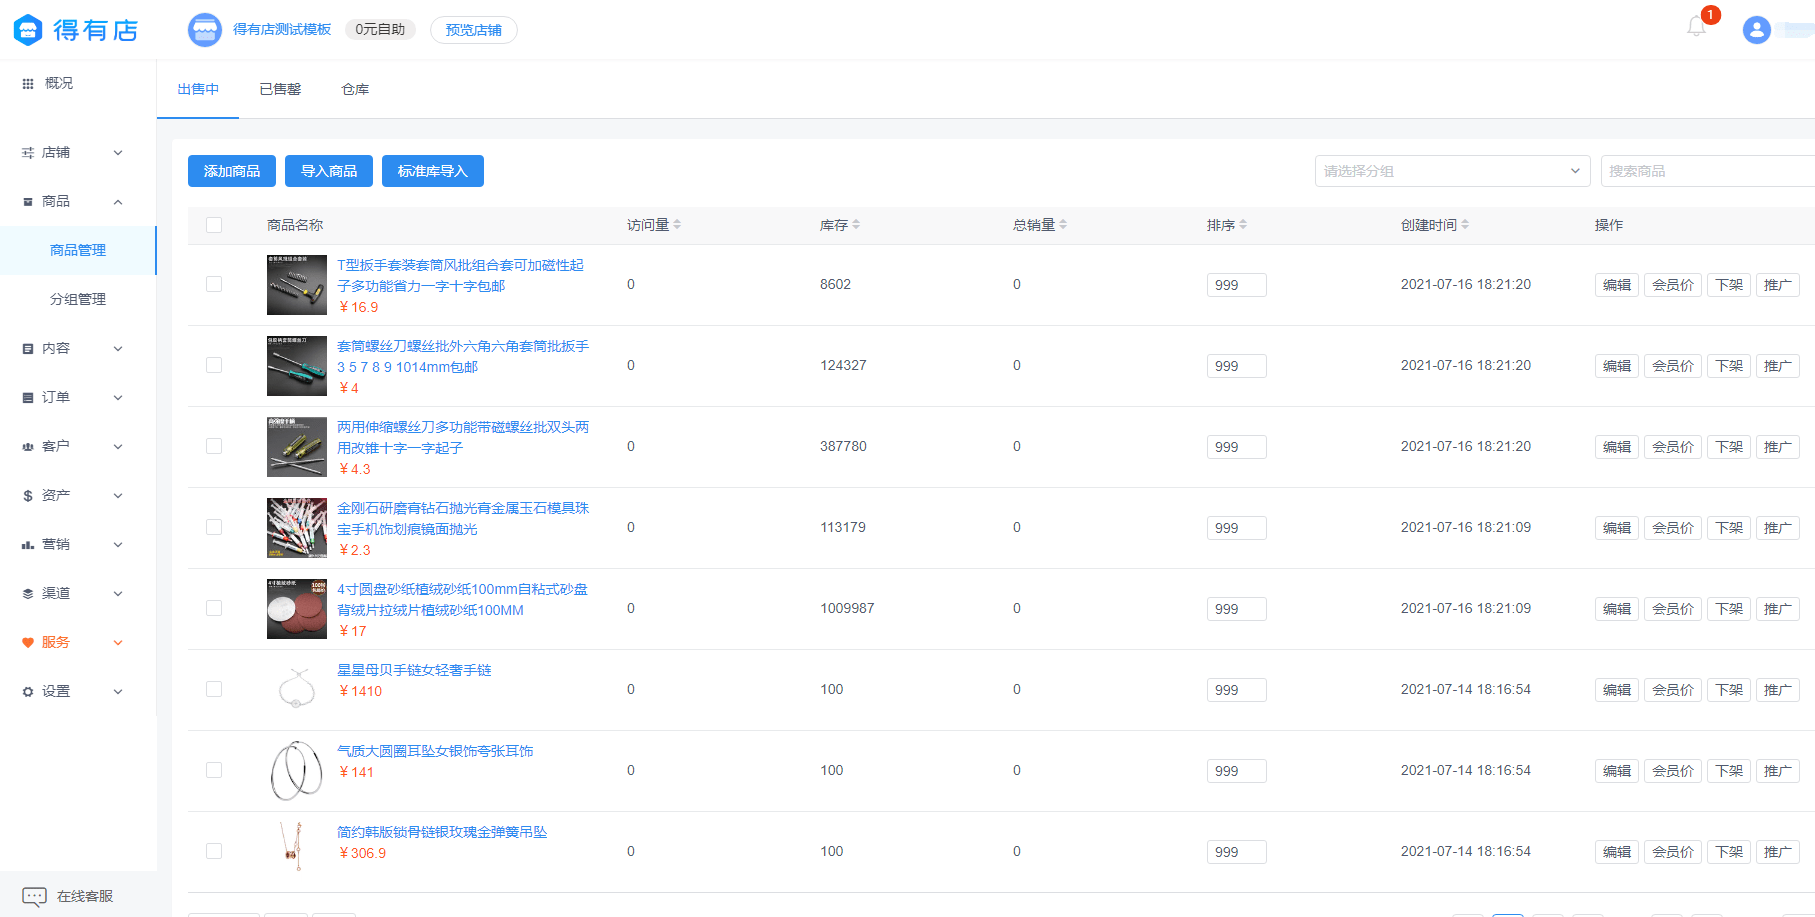The width and height of the screenshot is (1815, 917).
Task: Click the 在线客服 chat icon
Action: pyautogui.click(x=34, y=896)
